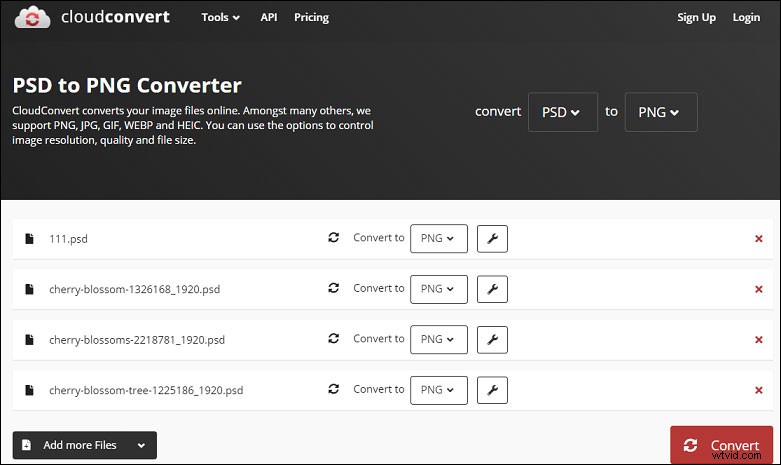Screen dimensions: 781x465
Task: Click the refresh arrows icon beside 111.psd
Action: pos(334,237)
